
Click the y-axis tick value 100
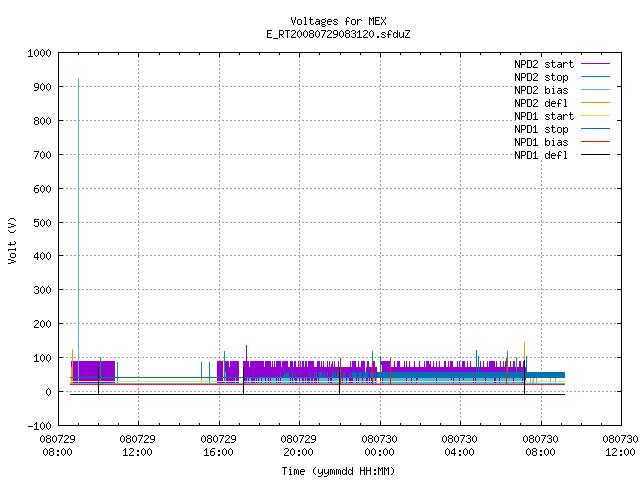42,358
